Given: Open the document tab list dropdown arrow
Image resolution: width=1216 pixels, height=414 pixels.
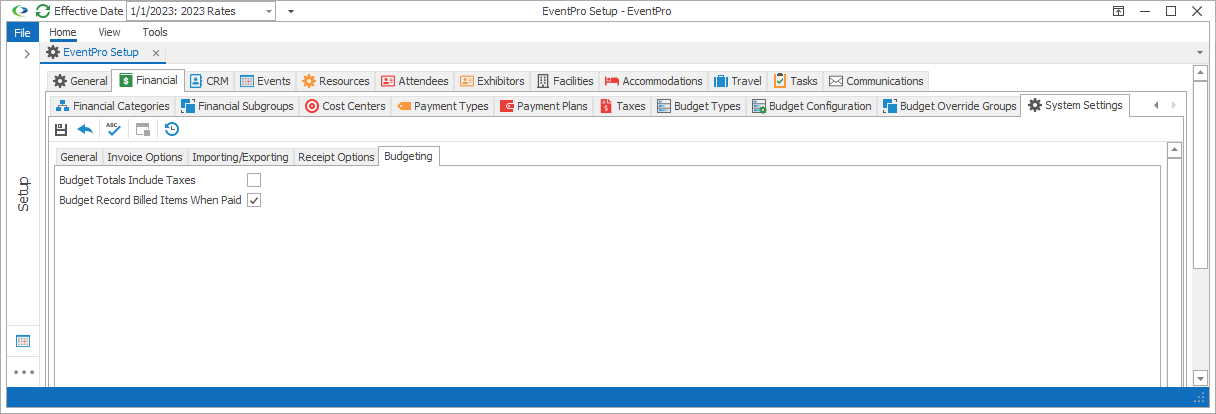Looking at the screenshot, I should coord(1200,52).
